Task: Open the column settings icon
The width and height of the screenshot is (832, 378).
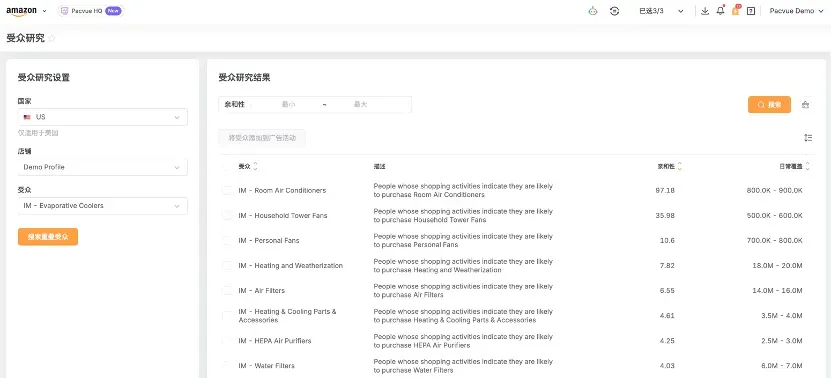Action: click(x=808, y=138)
